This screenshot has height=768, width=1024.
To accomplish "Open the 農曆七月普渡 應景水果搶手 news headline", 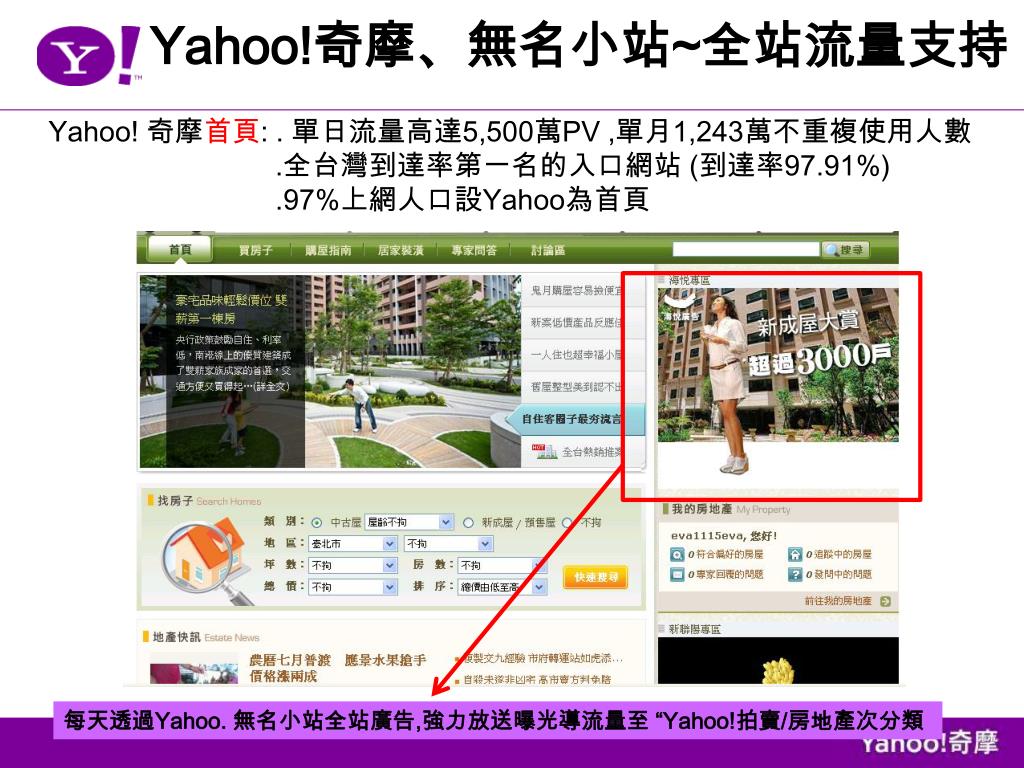I will pos(338,668).
